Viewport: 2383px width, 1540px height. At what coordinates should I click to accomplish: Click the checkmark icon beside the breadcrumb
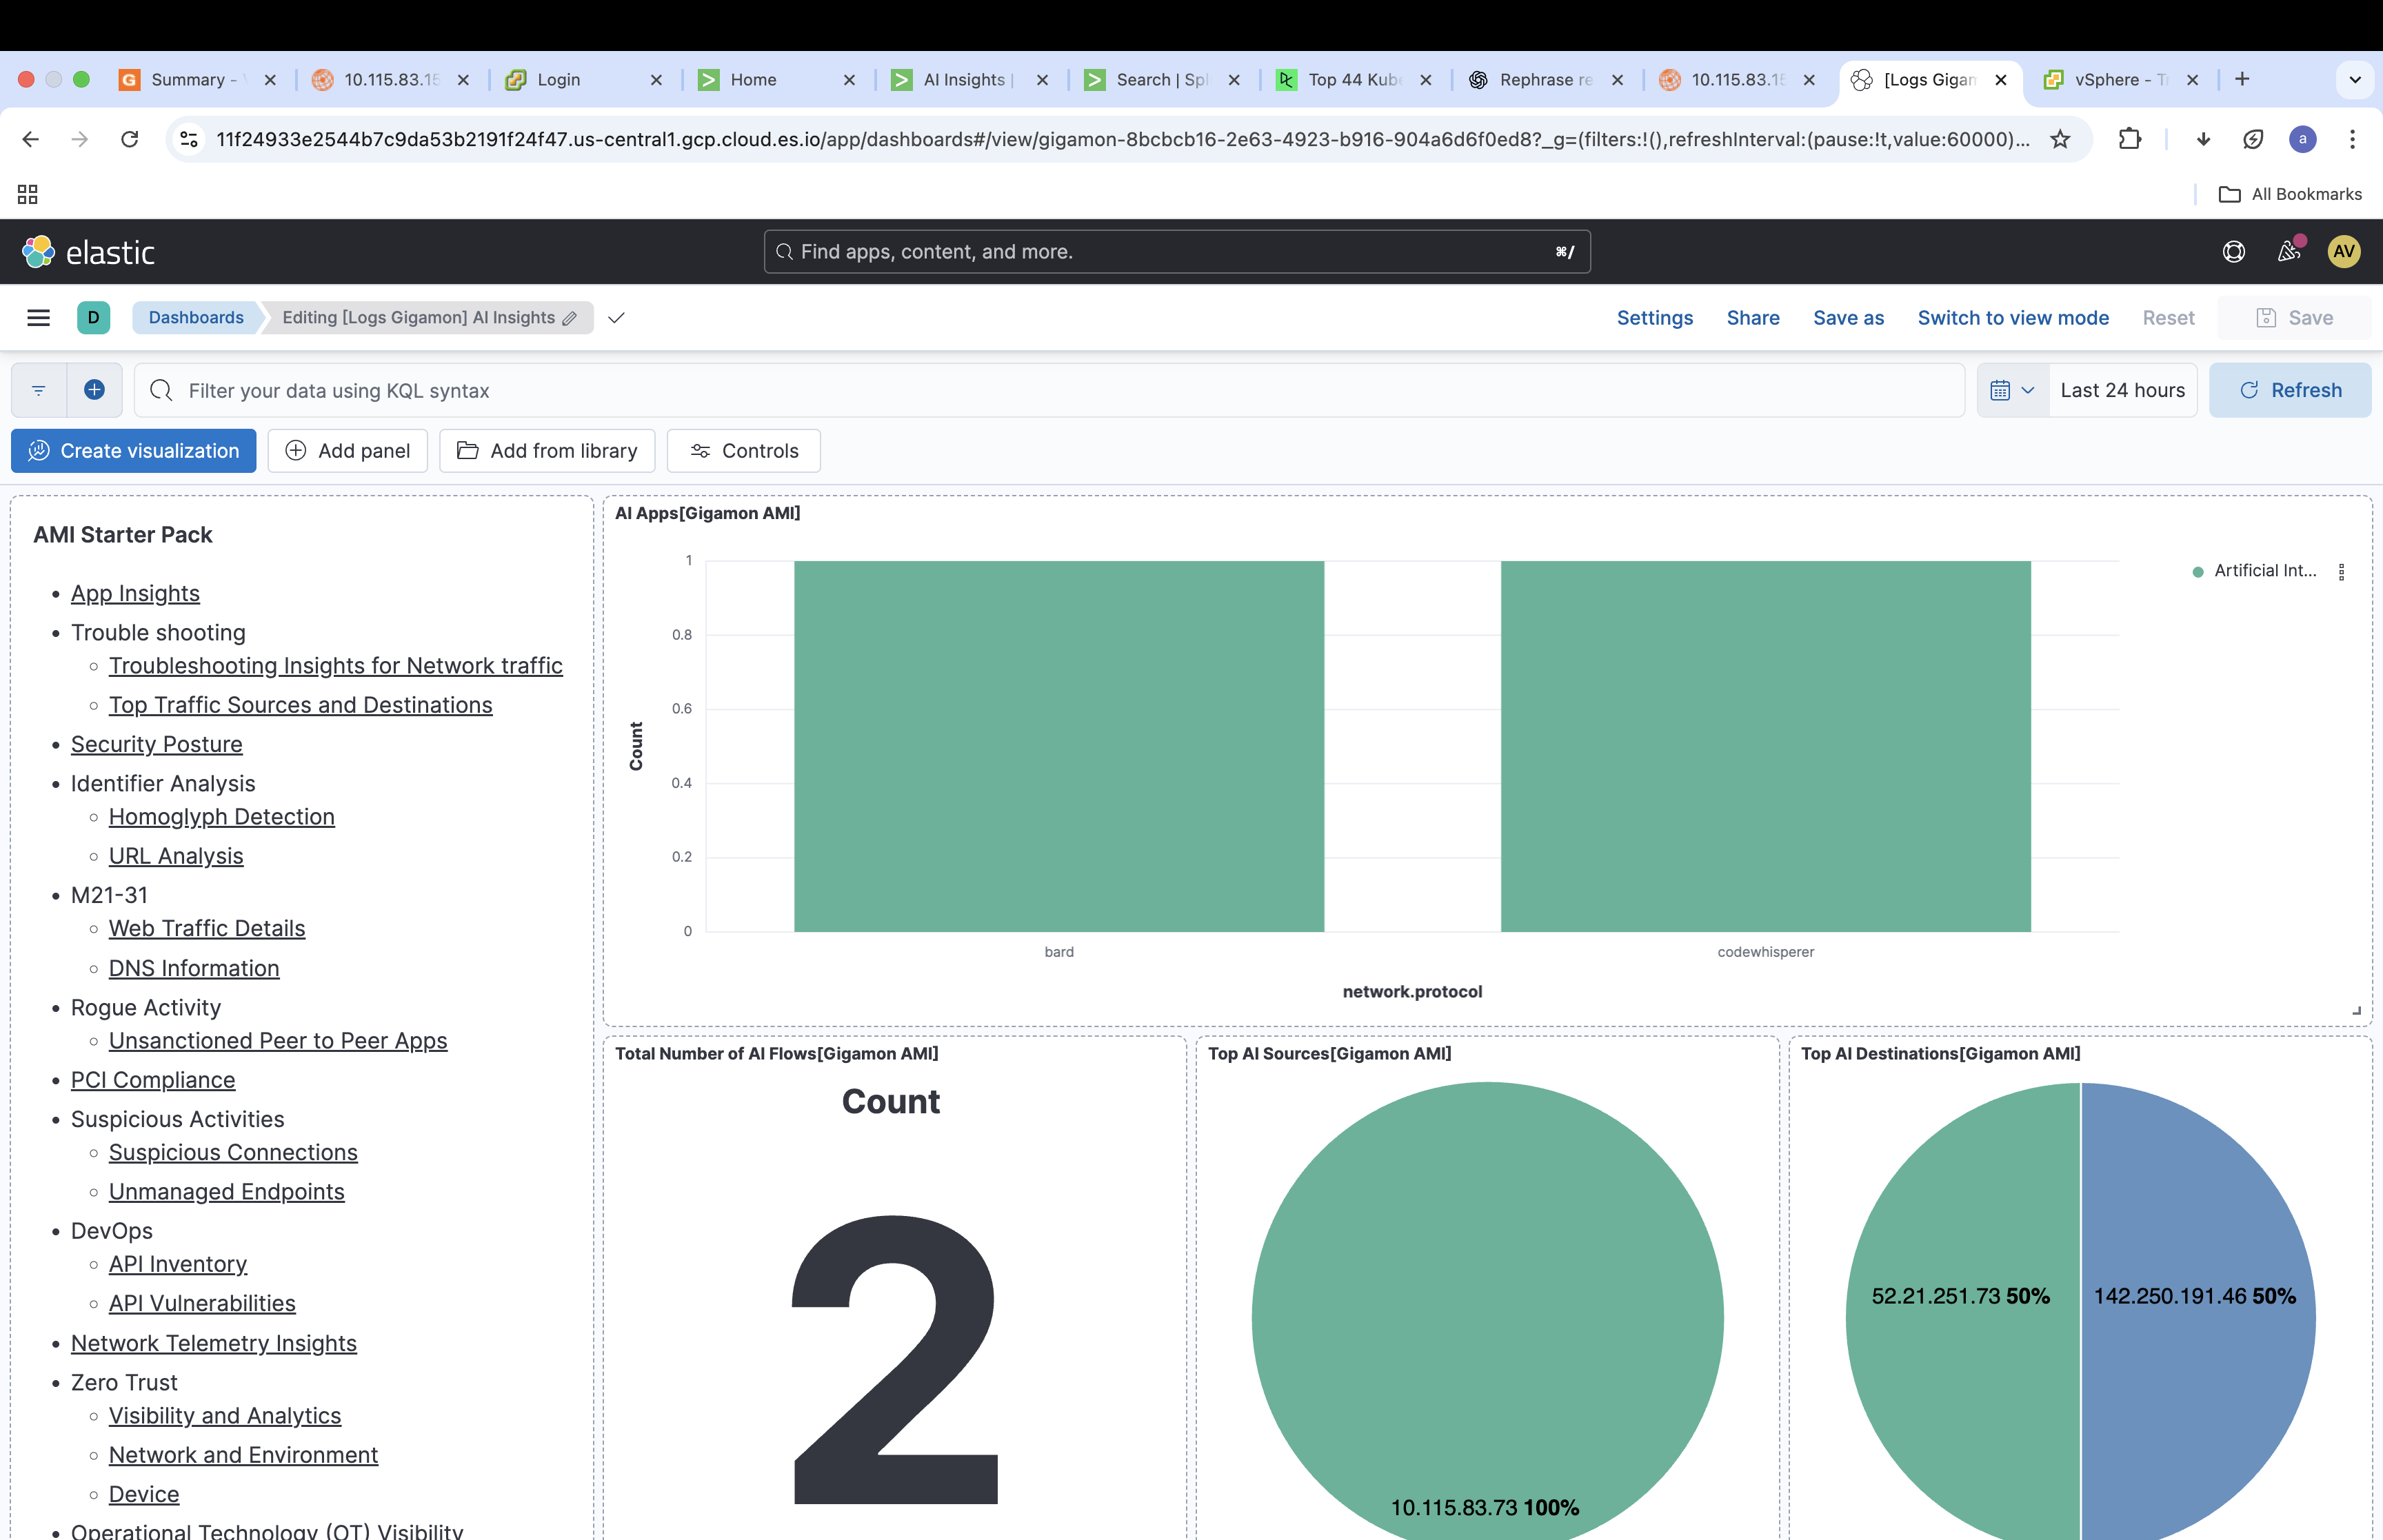tap(616, 318)
